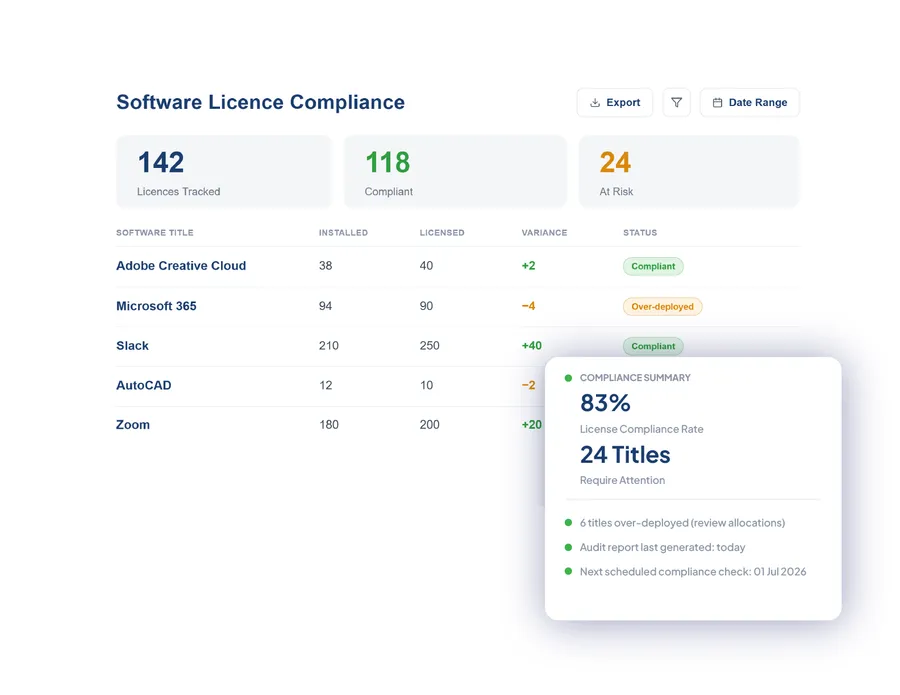Viewport: 900px width, 695px height.
Task: Click installed count 12
Action: pos(325,385)
